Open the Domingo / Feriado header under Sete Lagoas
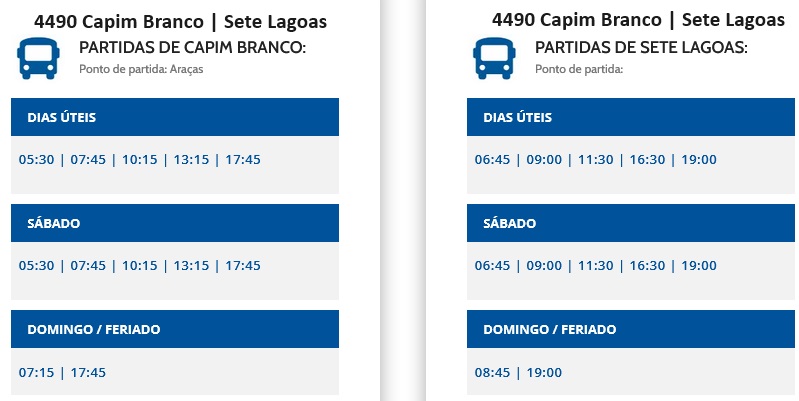Image resolution: width=799 pixels, height=401 pixels. point(631,329)
